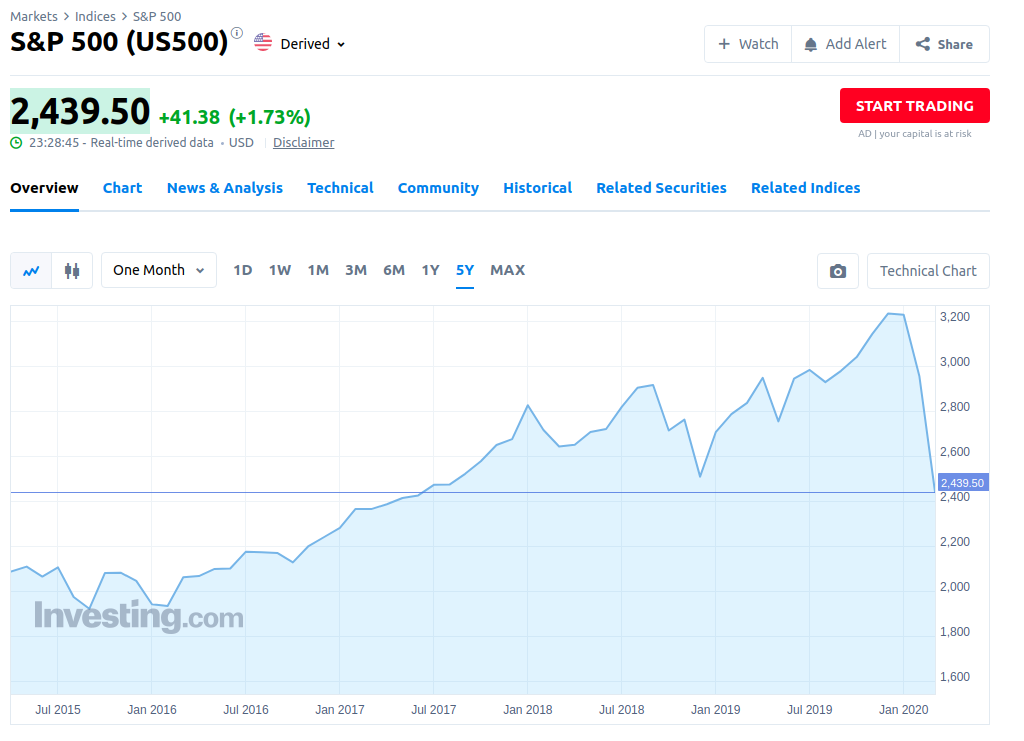Show the Related Securities tab
1024x741 pixels.
[x=661, y=188]
